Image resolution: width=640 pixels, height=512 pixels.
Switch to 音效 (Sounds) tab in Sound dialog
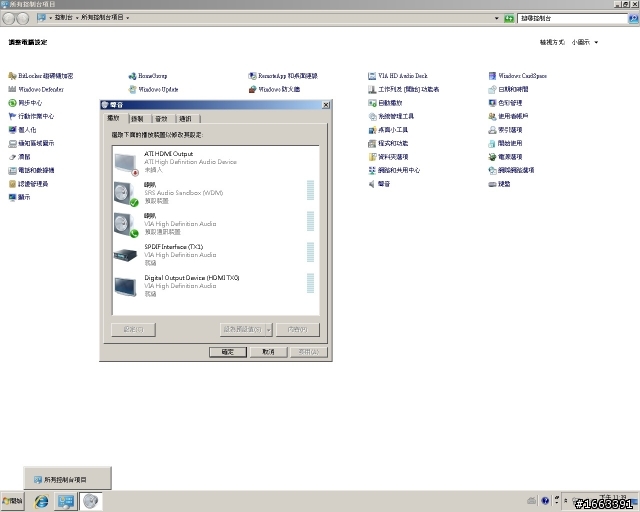pos(164,119)
